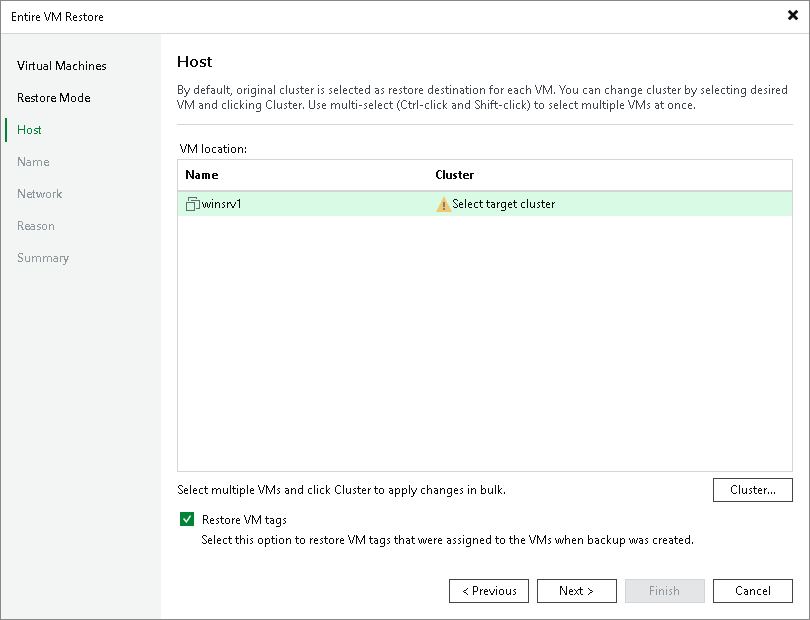Go back with the Previous button
Viewport: 810px width, 620px height.
pyautogui.click(x=489, y=591)
